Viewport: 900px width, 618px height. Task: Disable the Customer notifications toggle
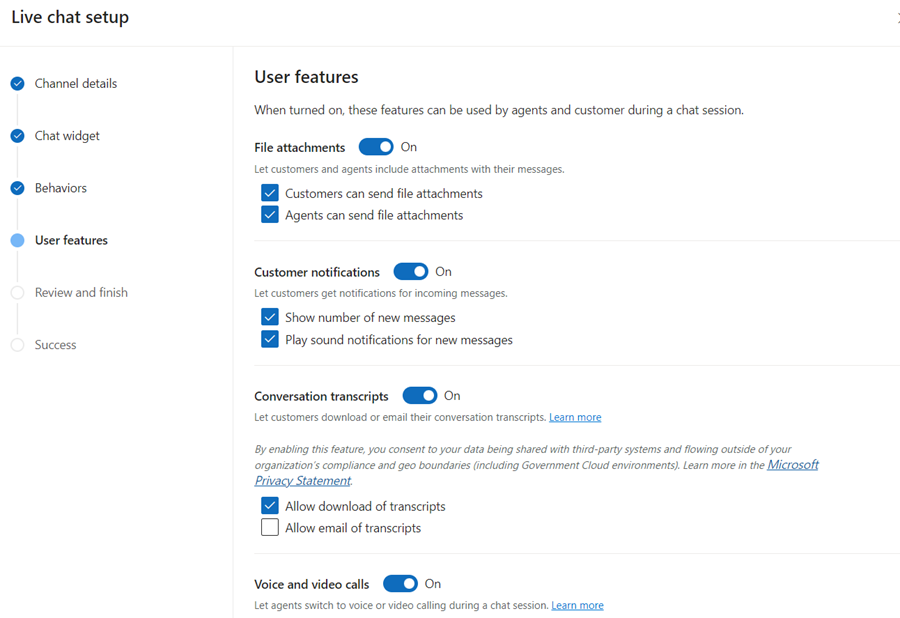[x=410, y=272]
